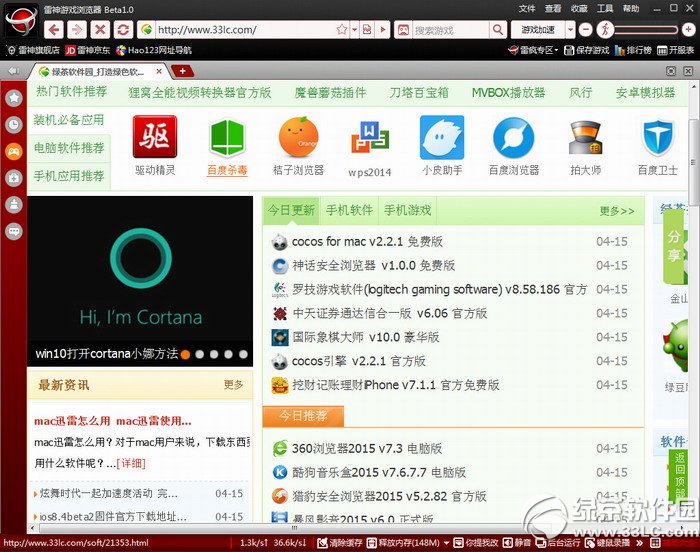Screen dimensions: 700x552
Task: Expand the 游戏加速 dropdown arrow
Action: coord(571,30)
